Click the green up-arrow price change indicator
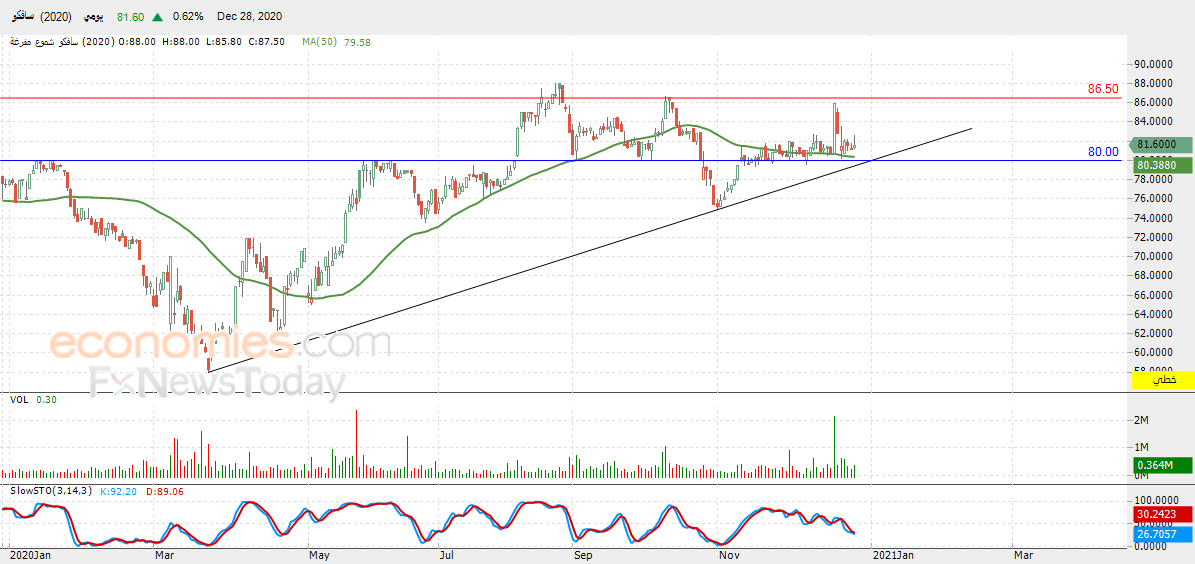Screen dimensions: 1195x564 (x=157, y=17)
